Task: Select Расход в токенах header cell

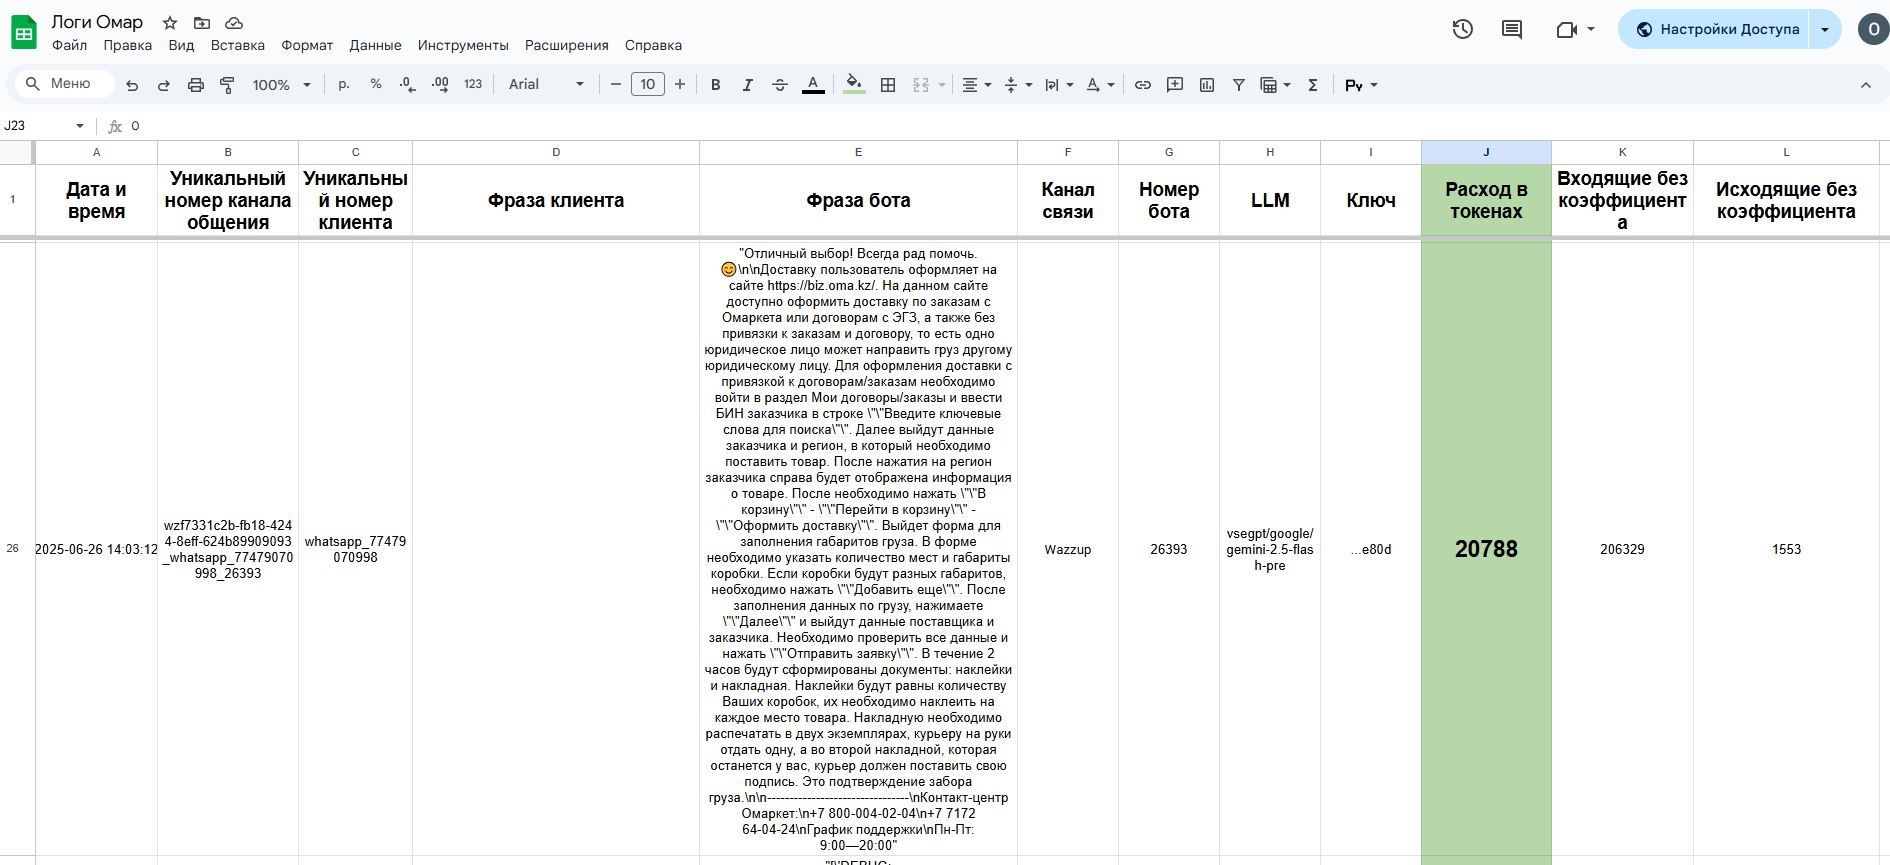Action: 1486,200
